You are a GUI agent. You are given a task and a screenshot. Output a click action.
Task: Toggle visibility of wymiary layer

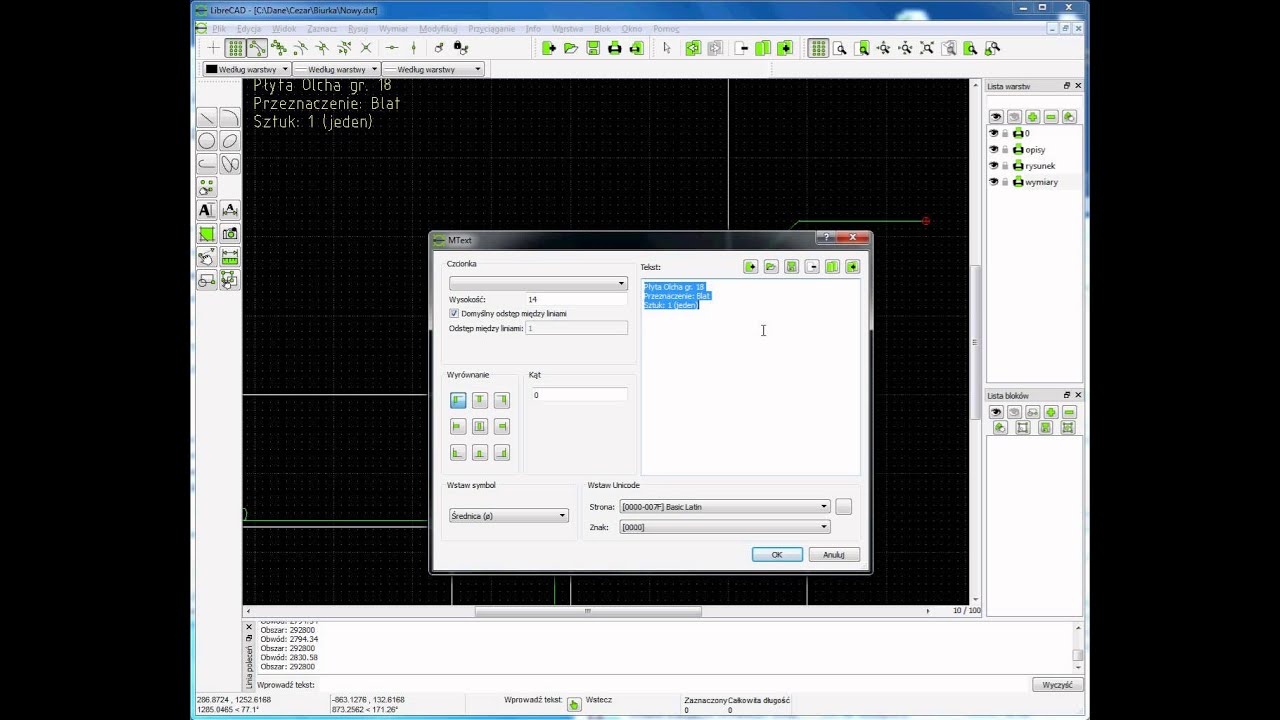coord(994,182)
